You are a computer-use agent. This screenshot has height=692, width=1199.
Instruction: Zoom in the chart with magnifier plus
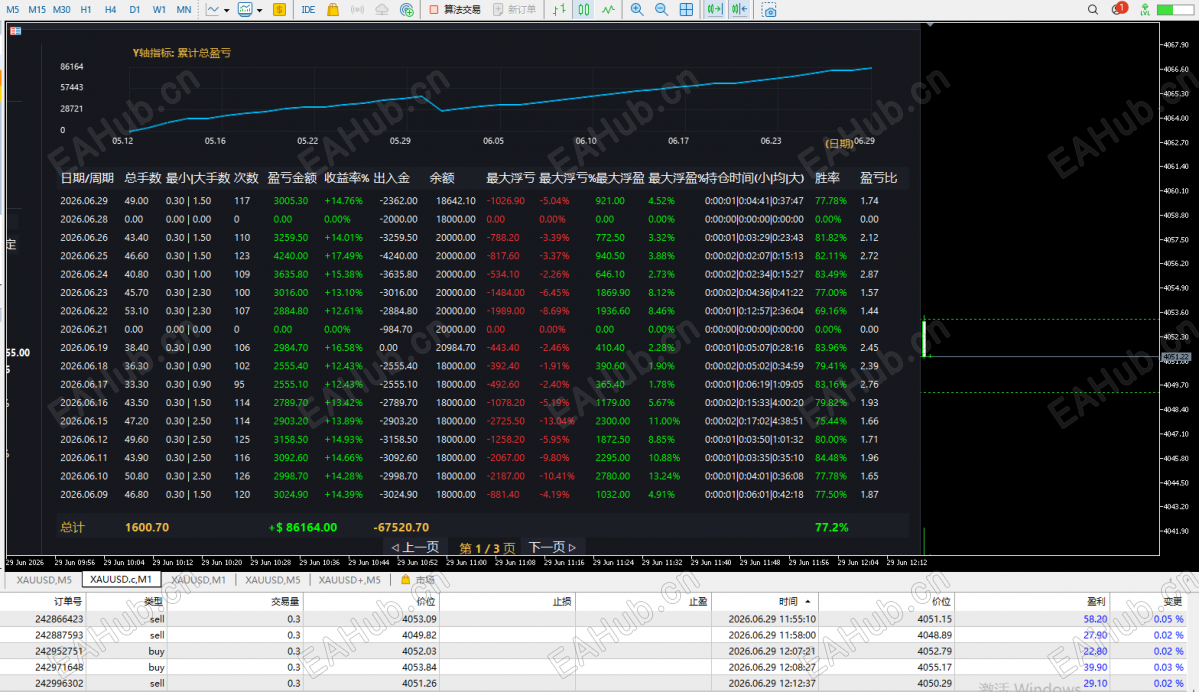point(636,10)
